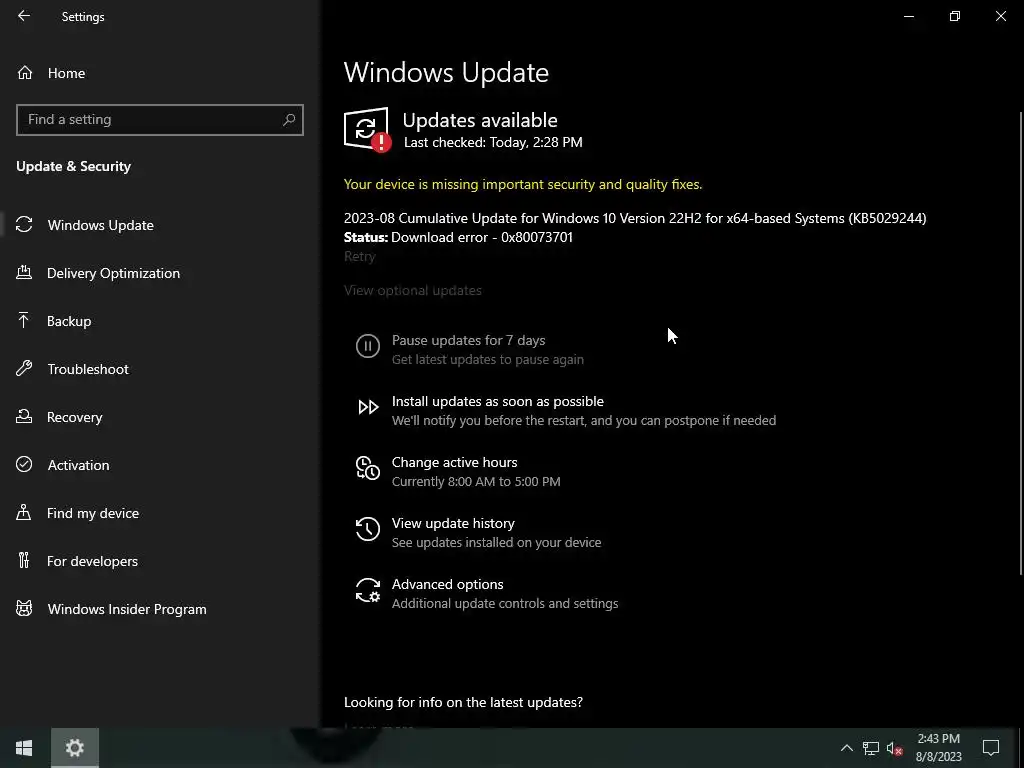Click the update status icon with red alert
This screenshot has width=1024, height=768.
[x=367, y=130]
